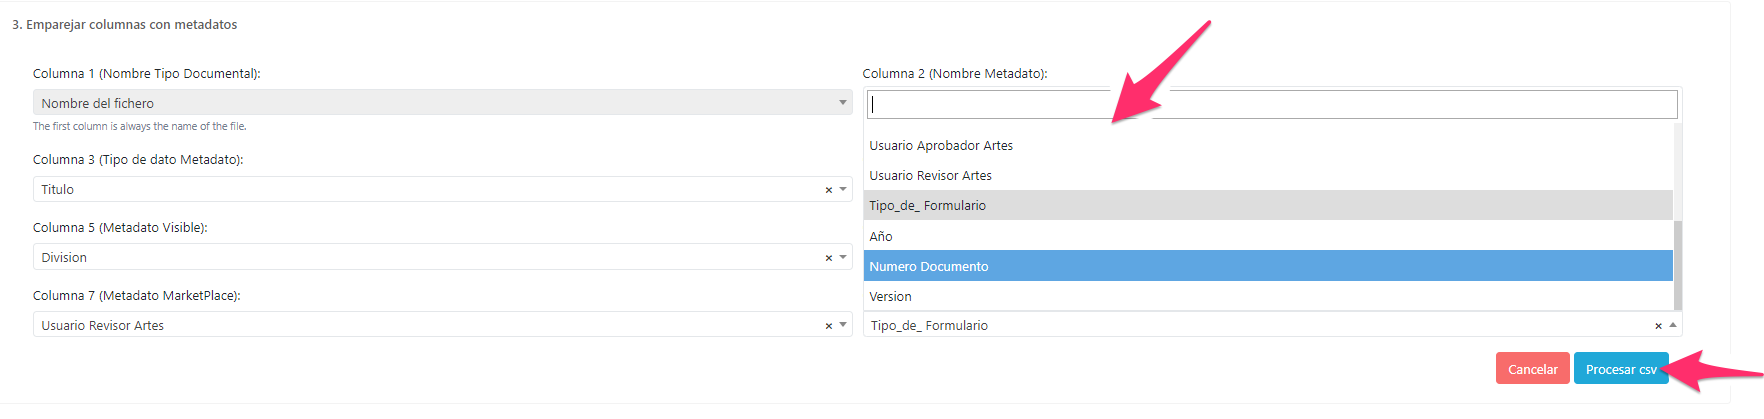1764x419 pixels.
Task: Choose Año from the dropdown list
Action: pyautogui.click(x=881, y=237)
